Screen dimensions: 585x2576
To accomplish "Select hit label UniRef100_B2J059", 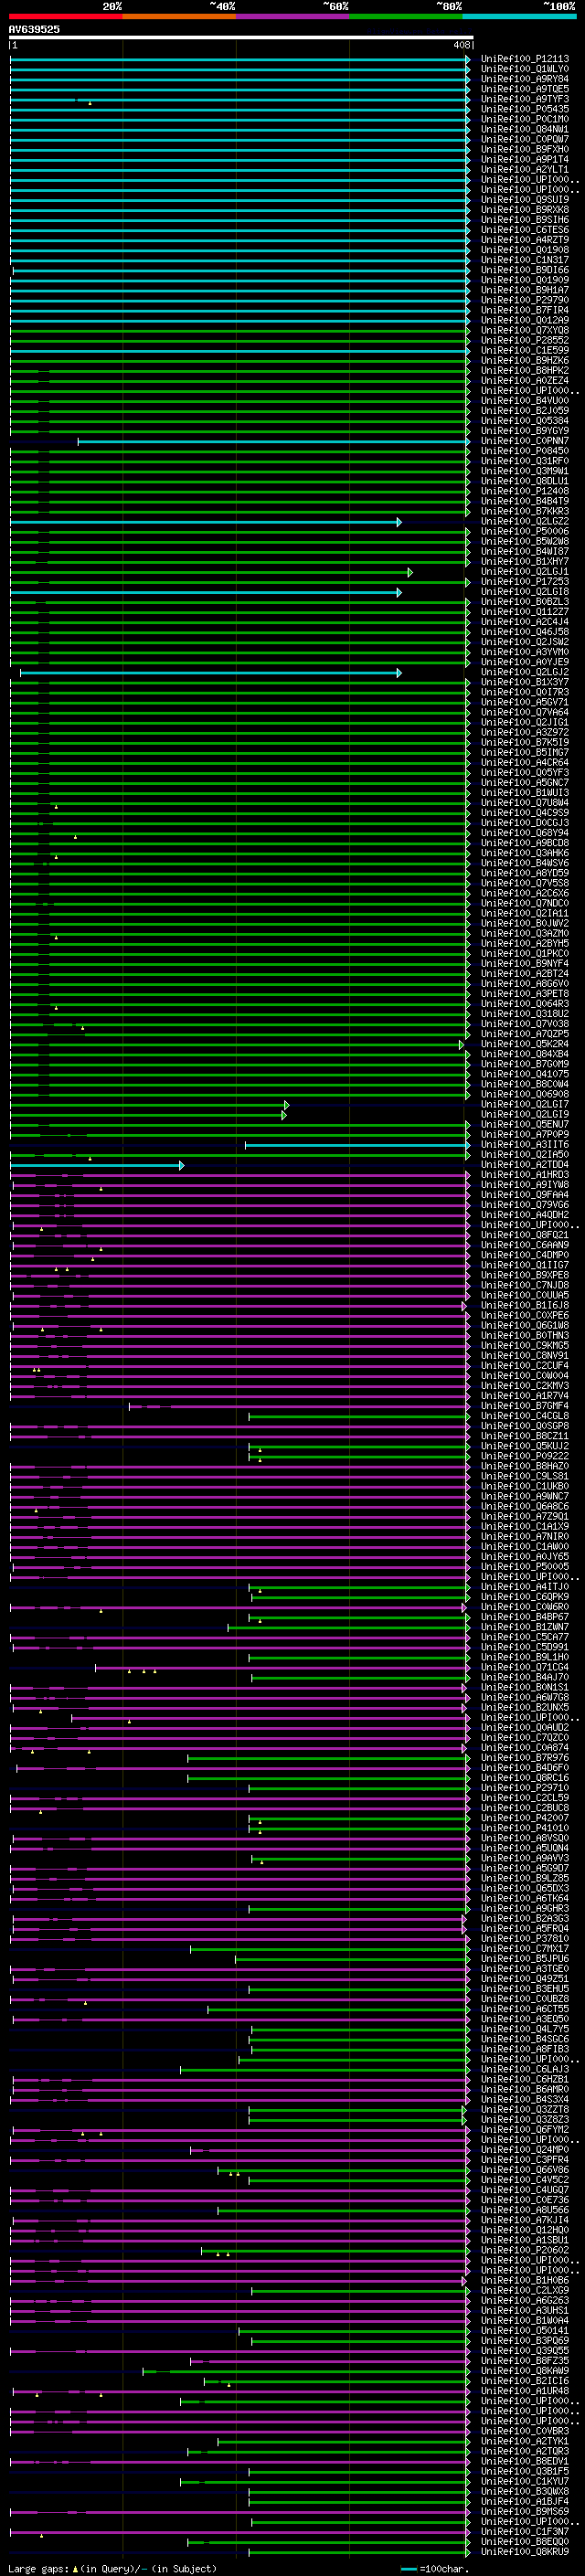I will (x=525, y=411).
